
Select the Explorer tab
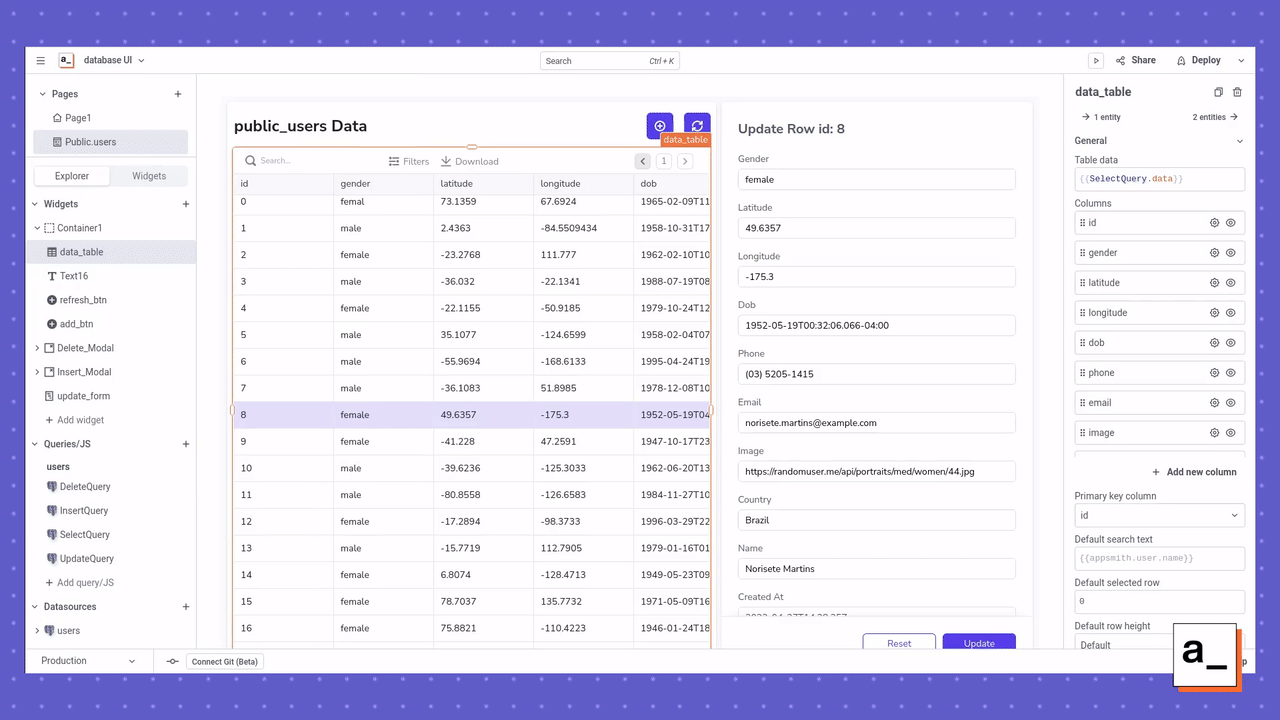(71, 175)
